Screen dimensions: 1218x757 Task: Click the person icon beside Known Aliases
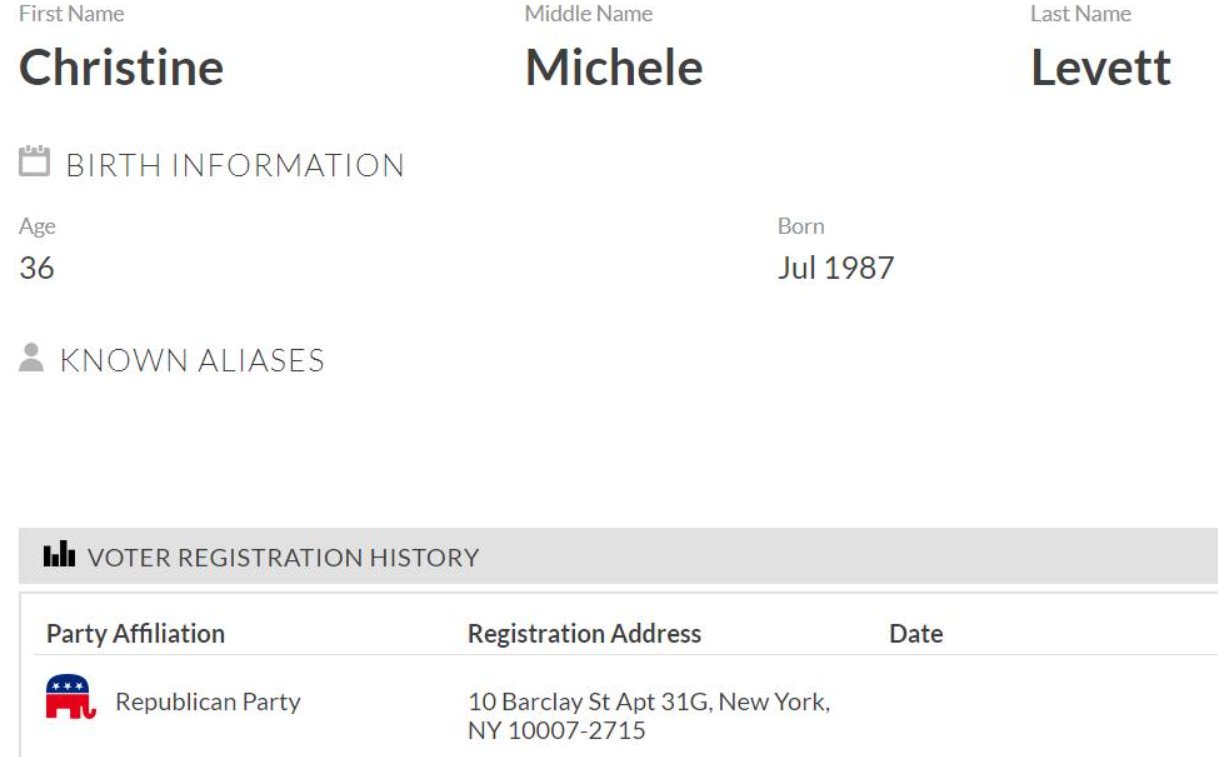click(32, 358)
